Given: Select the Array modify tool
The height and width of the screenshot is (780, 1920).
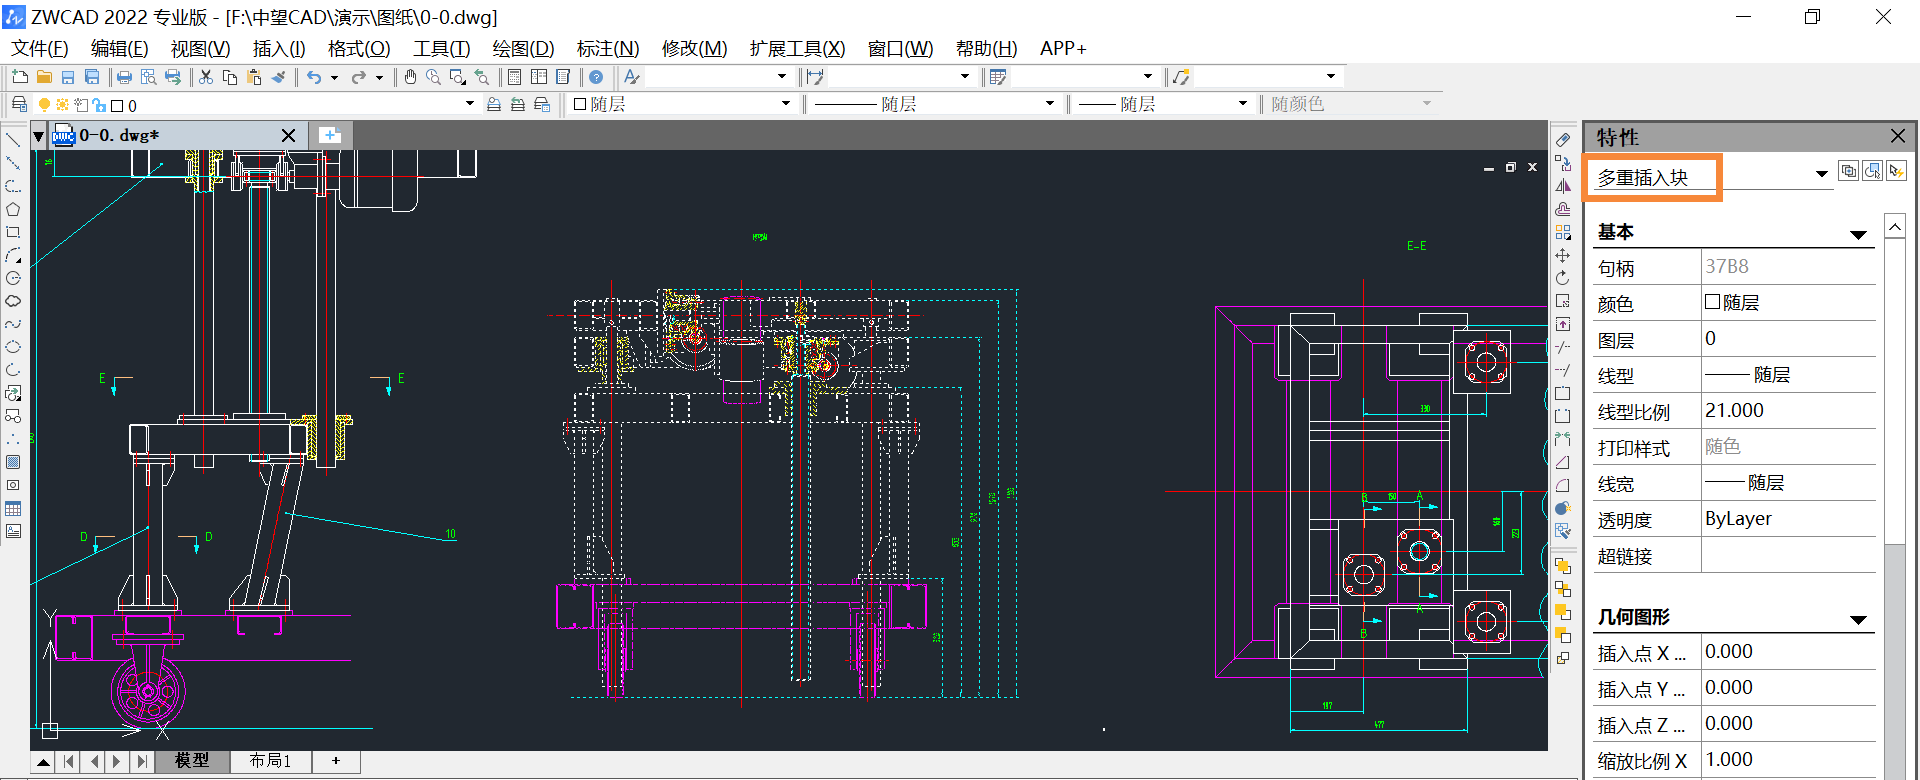Looking at the screenshot, I should click(x=1563, y=232).
